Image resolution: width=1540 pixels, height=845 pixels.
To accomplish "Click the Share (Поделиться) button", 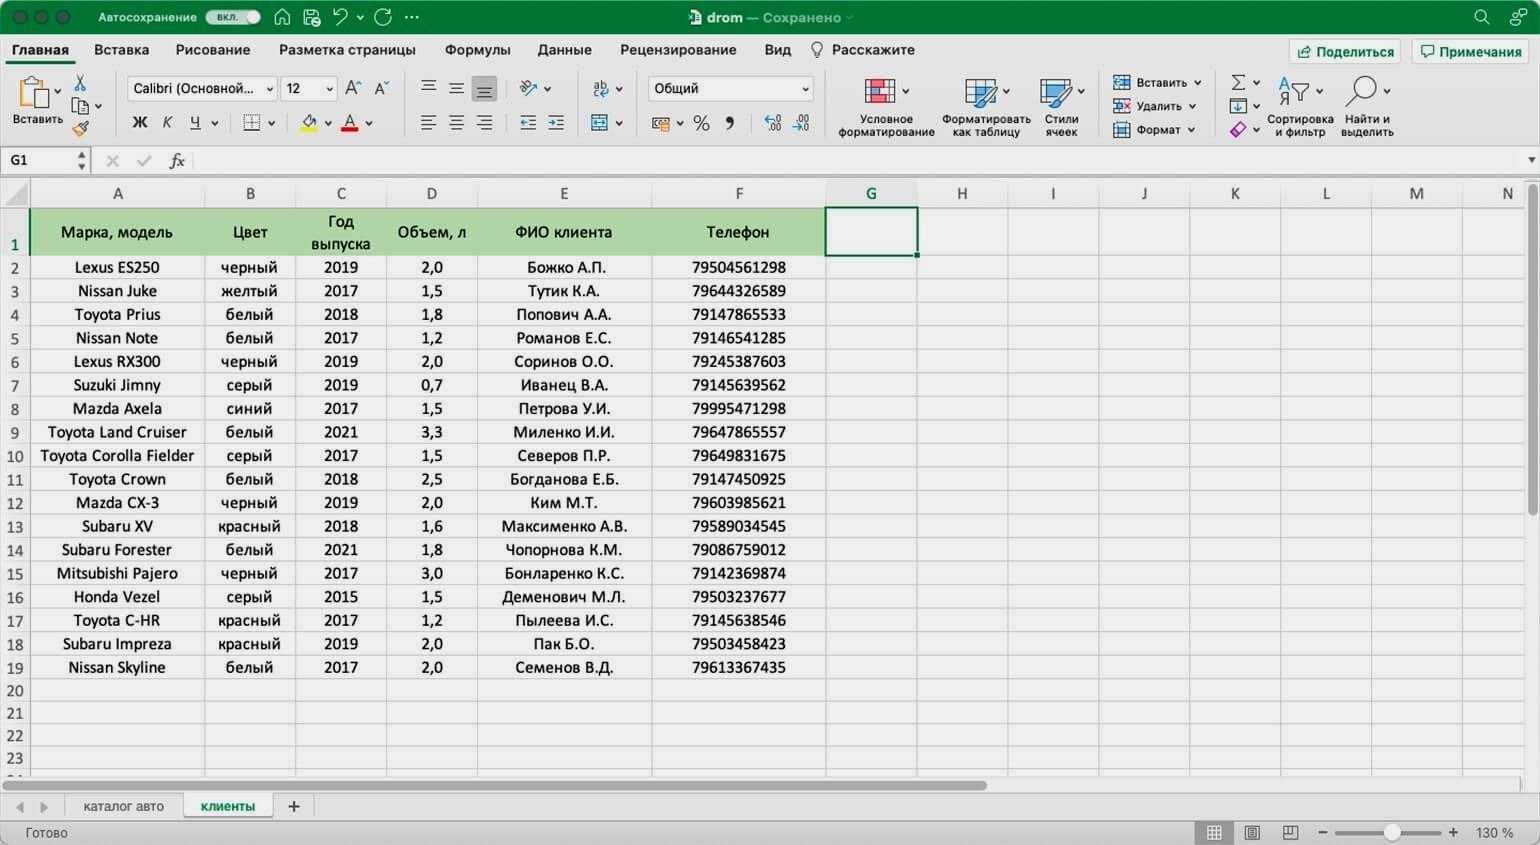I will point(1345,51).
